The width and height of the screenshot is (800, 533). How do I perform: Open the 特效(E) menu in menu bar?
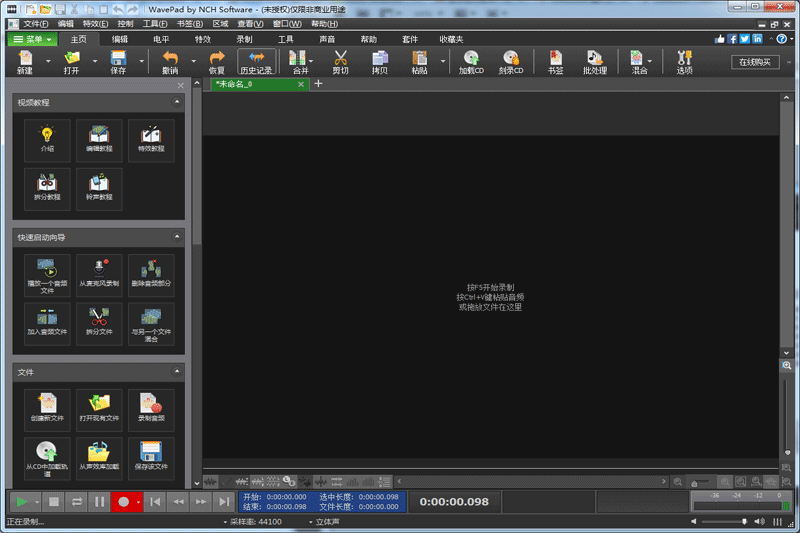pyautogui.click(x=95, y=23)
